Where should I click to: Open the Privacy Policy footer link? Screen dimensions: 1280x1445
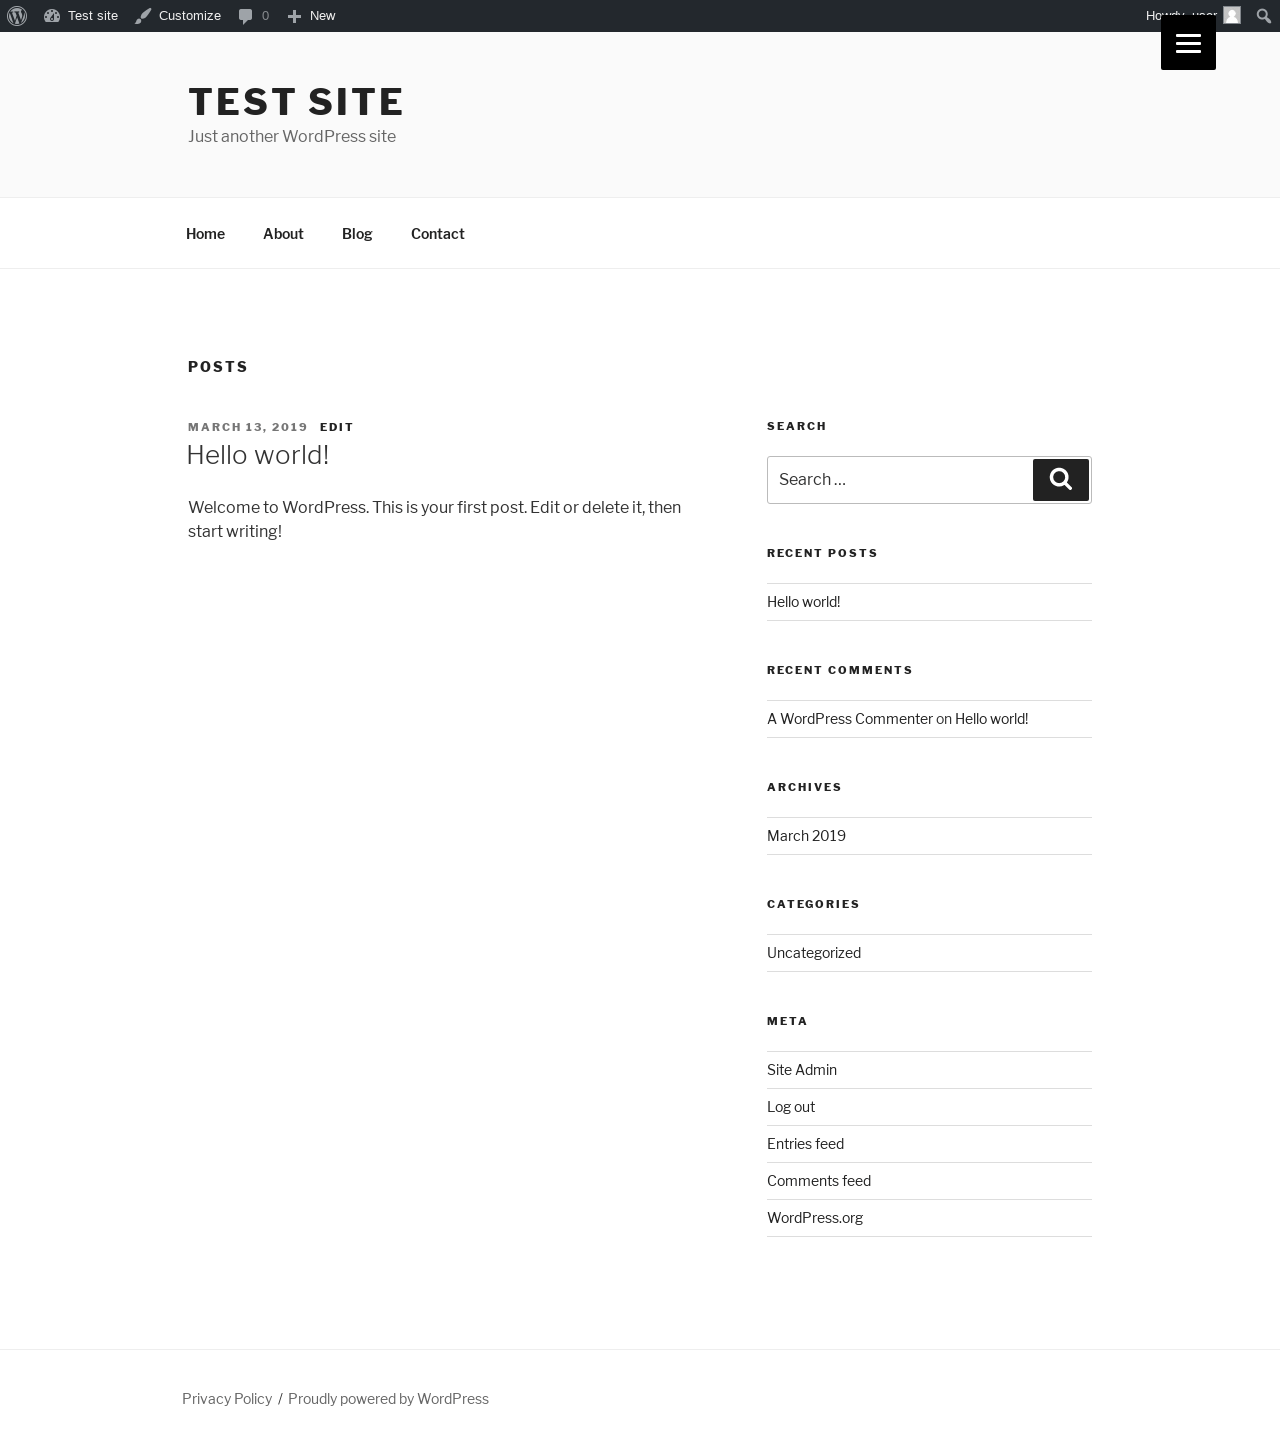pos(227,1399)
